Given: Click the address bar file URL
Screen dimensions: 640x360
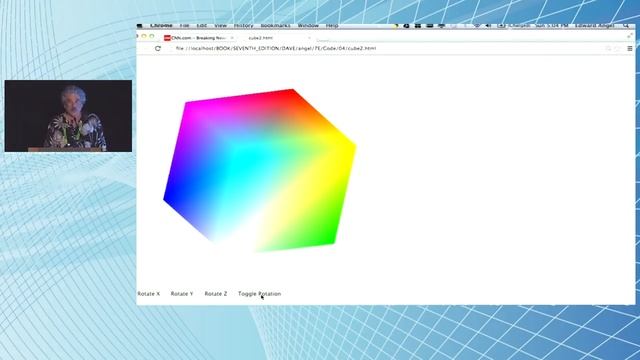Looking at the screenshot, I should coord(276,48).
